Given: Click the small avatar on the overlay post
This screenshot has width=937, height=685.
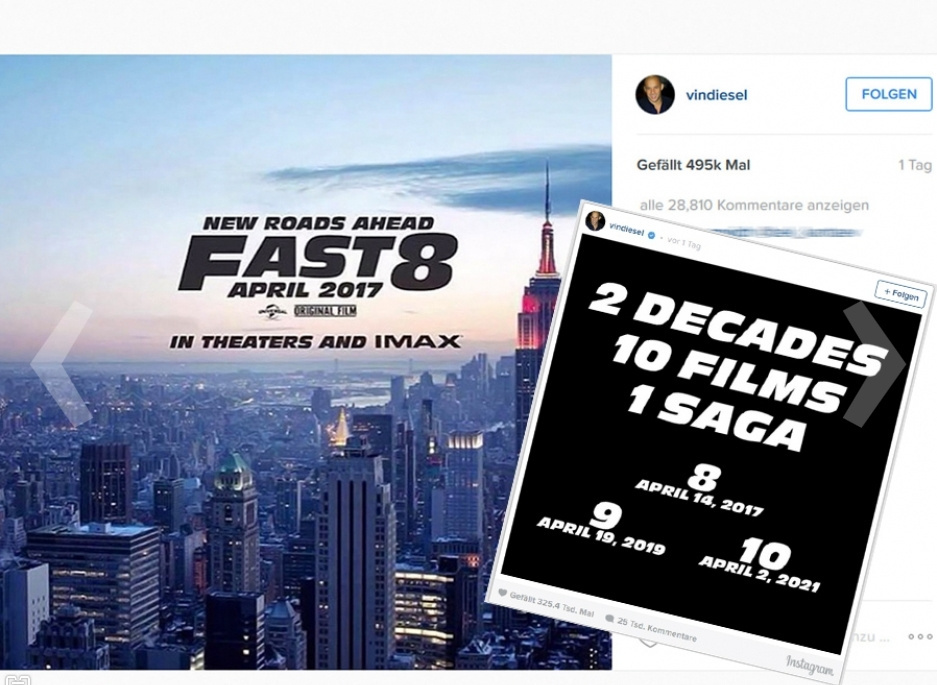Looking at the screenshot, I should 595,221.
